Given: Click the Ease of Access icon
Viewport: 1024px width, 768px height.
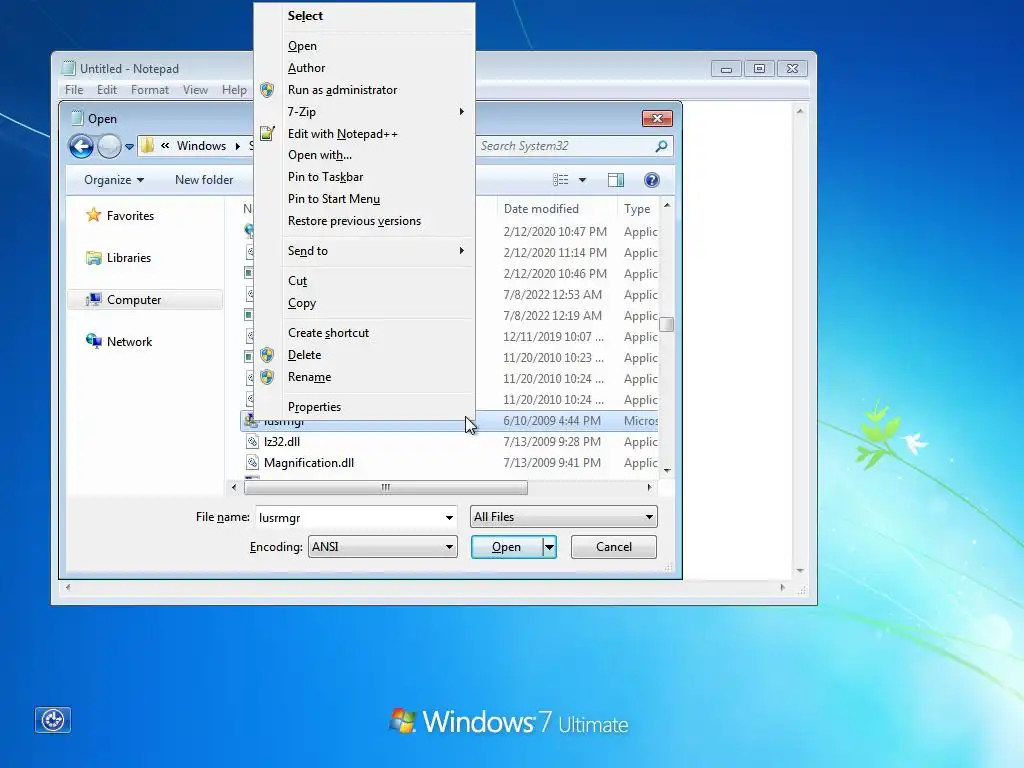Looking at the screenshot, I should tap(53, 720).
